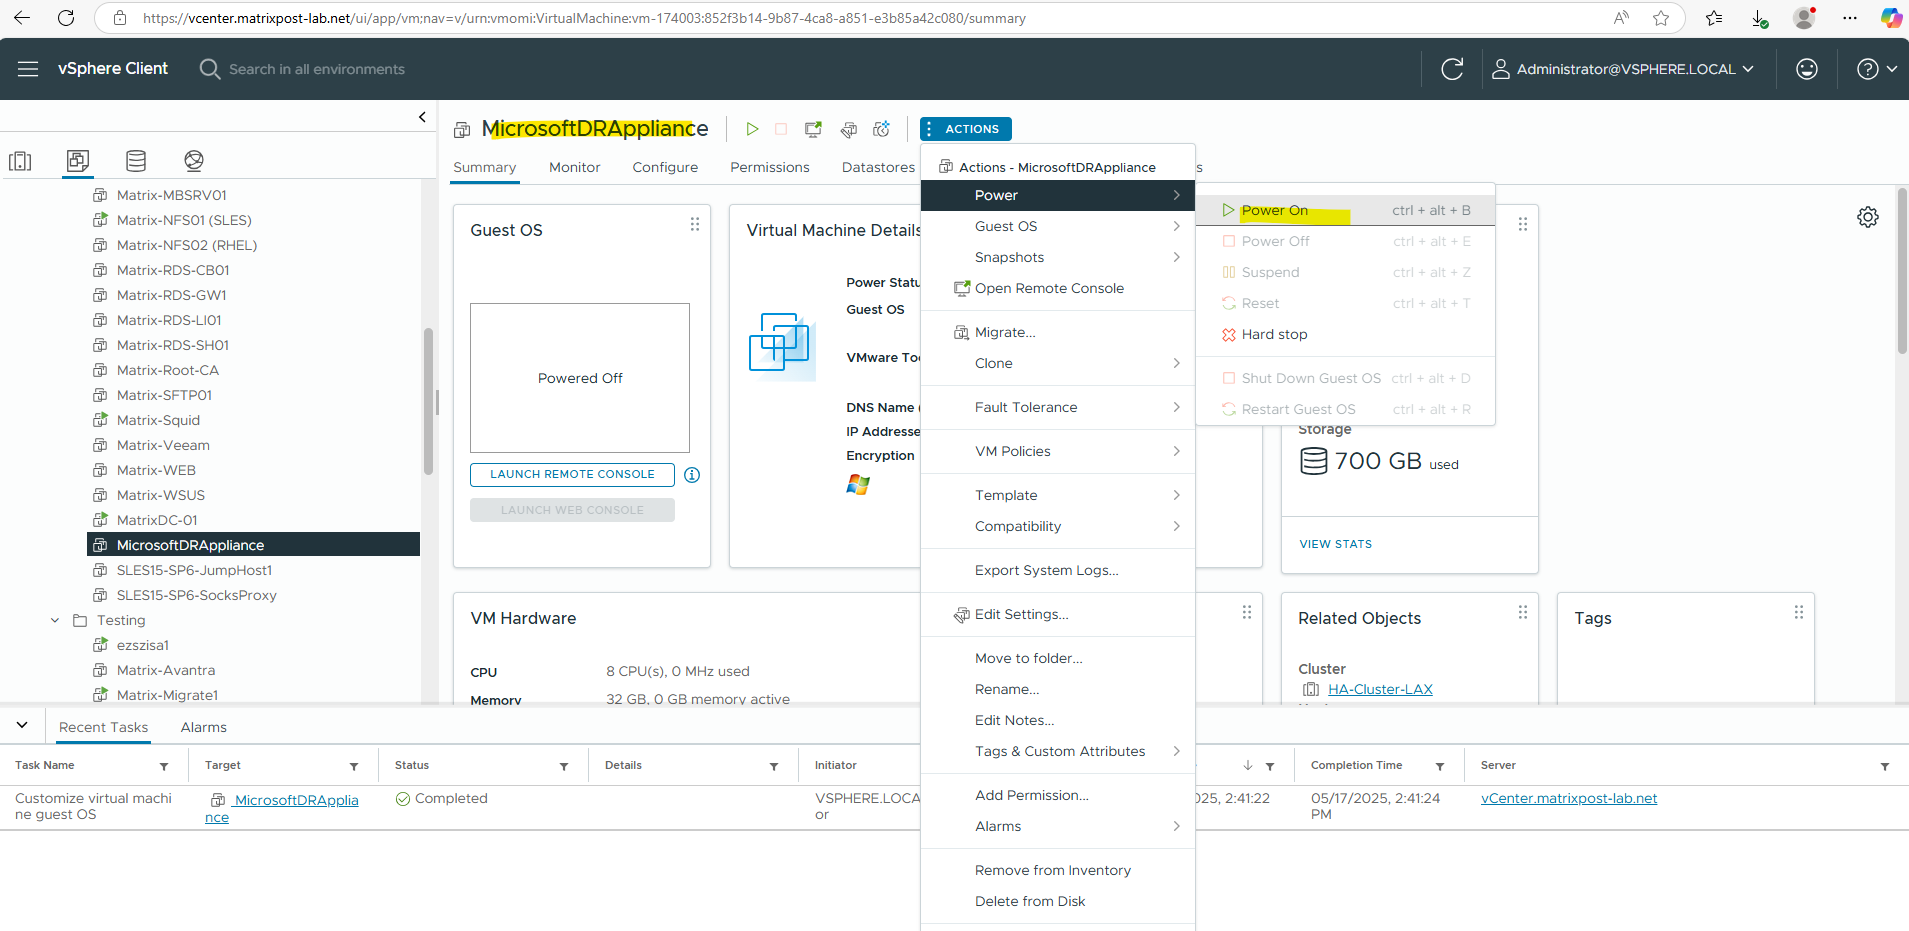
Task: Open the Summary tab
Action: (x=485, y=167)
